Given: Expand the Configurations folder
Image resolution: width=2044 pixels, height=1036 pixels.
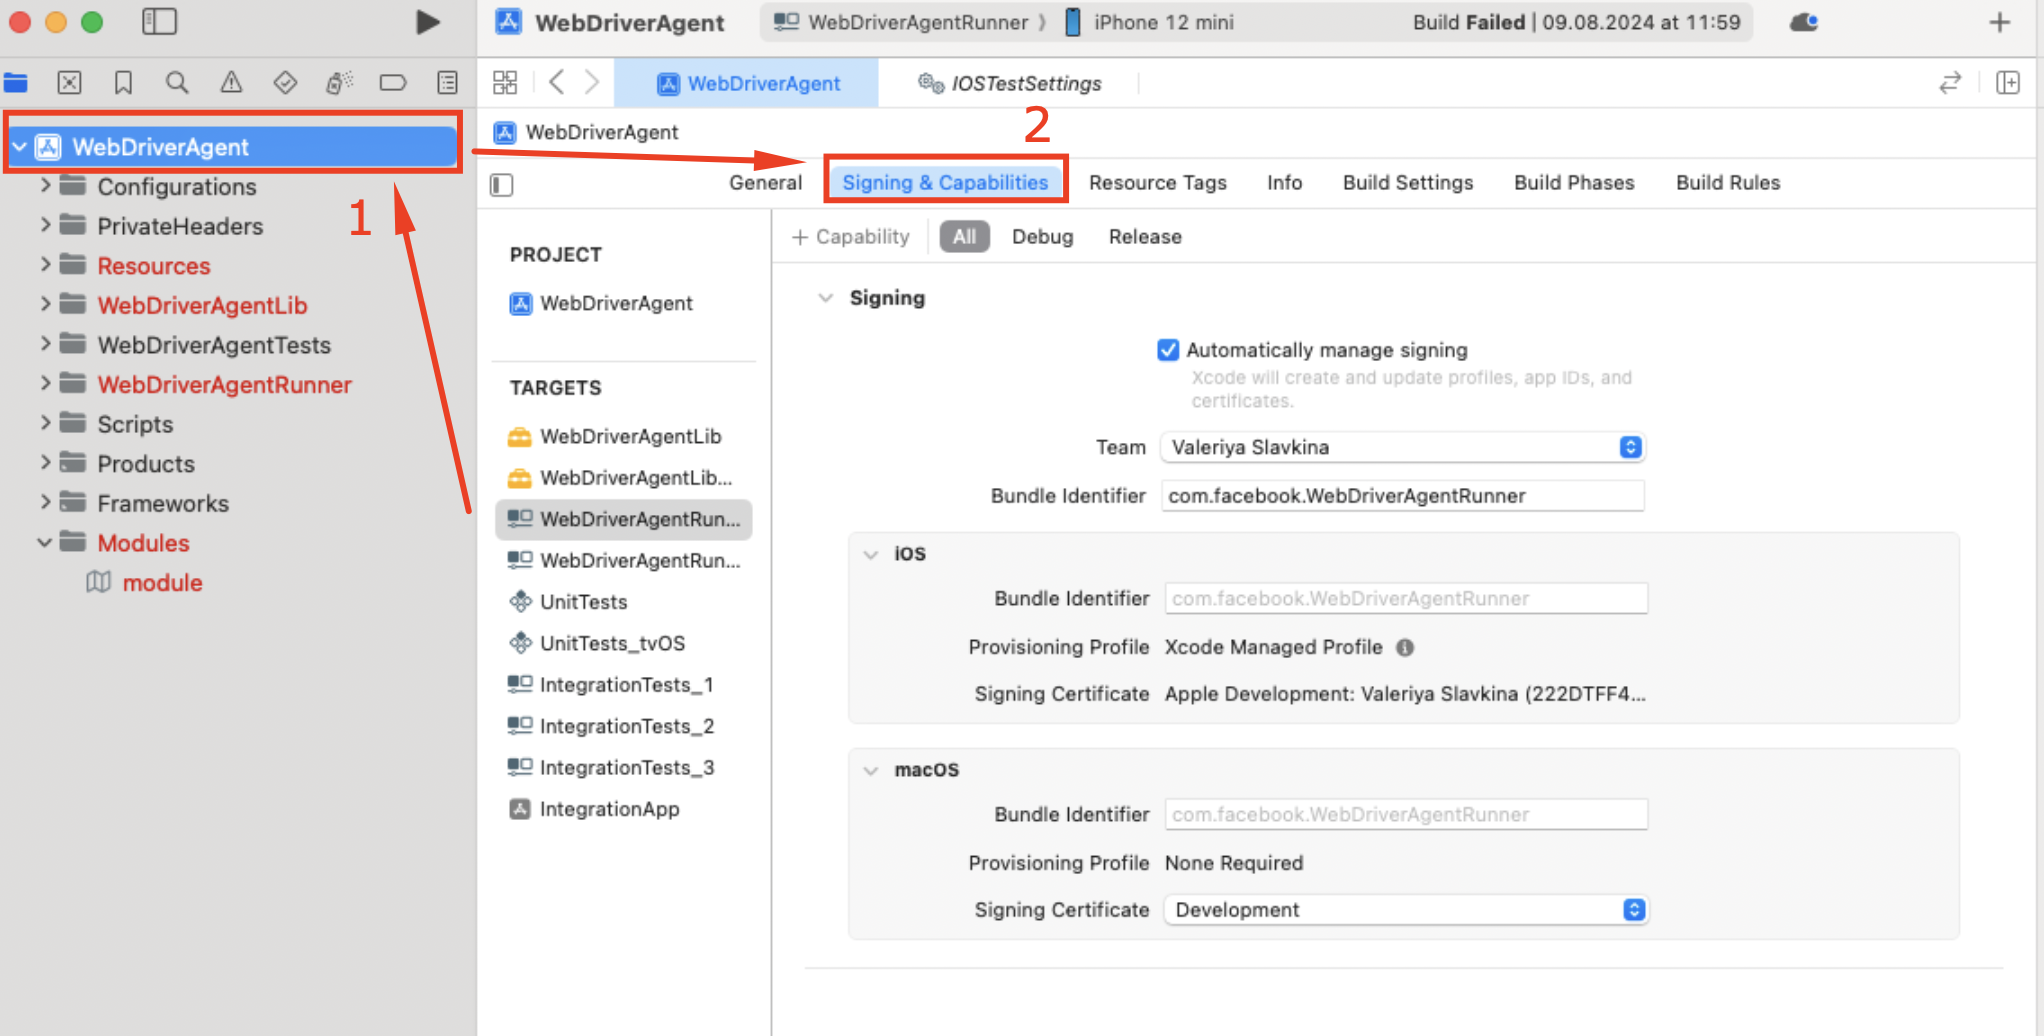Looking at the screenshot, I should pos(45,186).
